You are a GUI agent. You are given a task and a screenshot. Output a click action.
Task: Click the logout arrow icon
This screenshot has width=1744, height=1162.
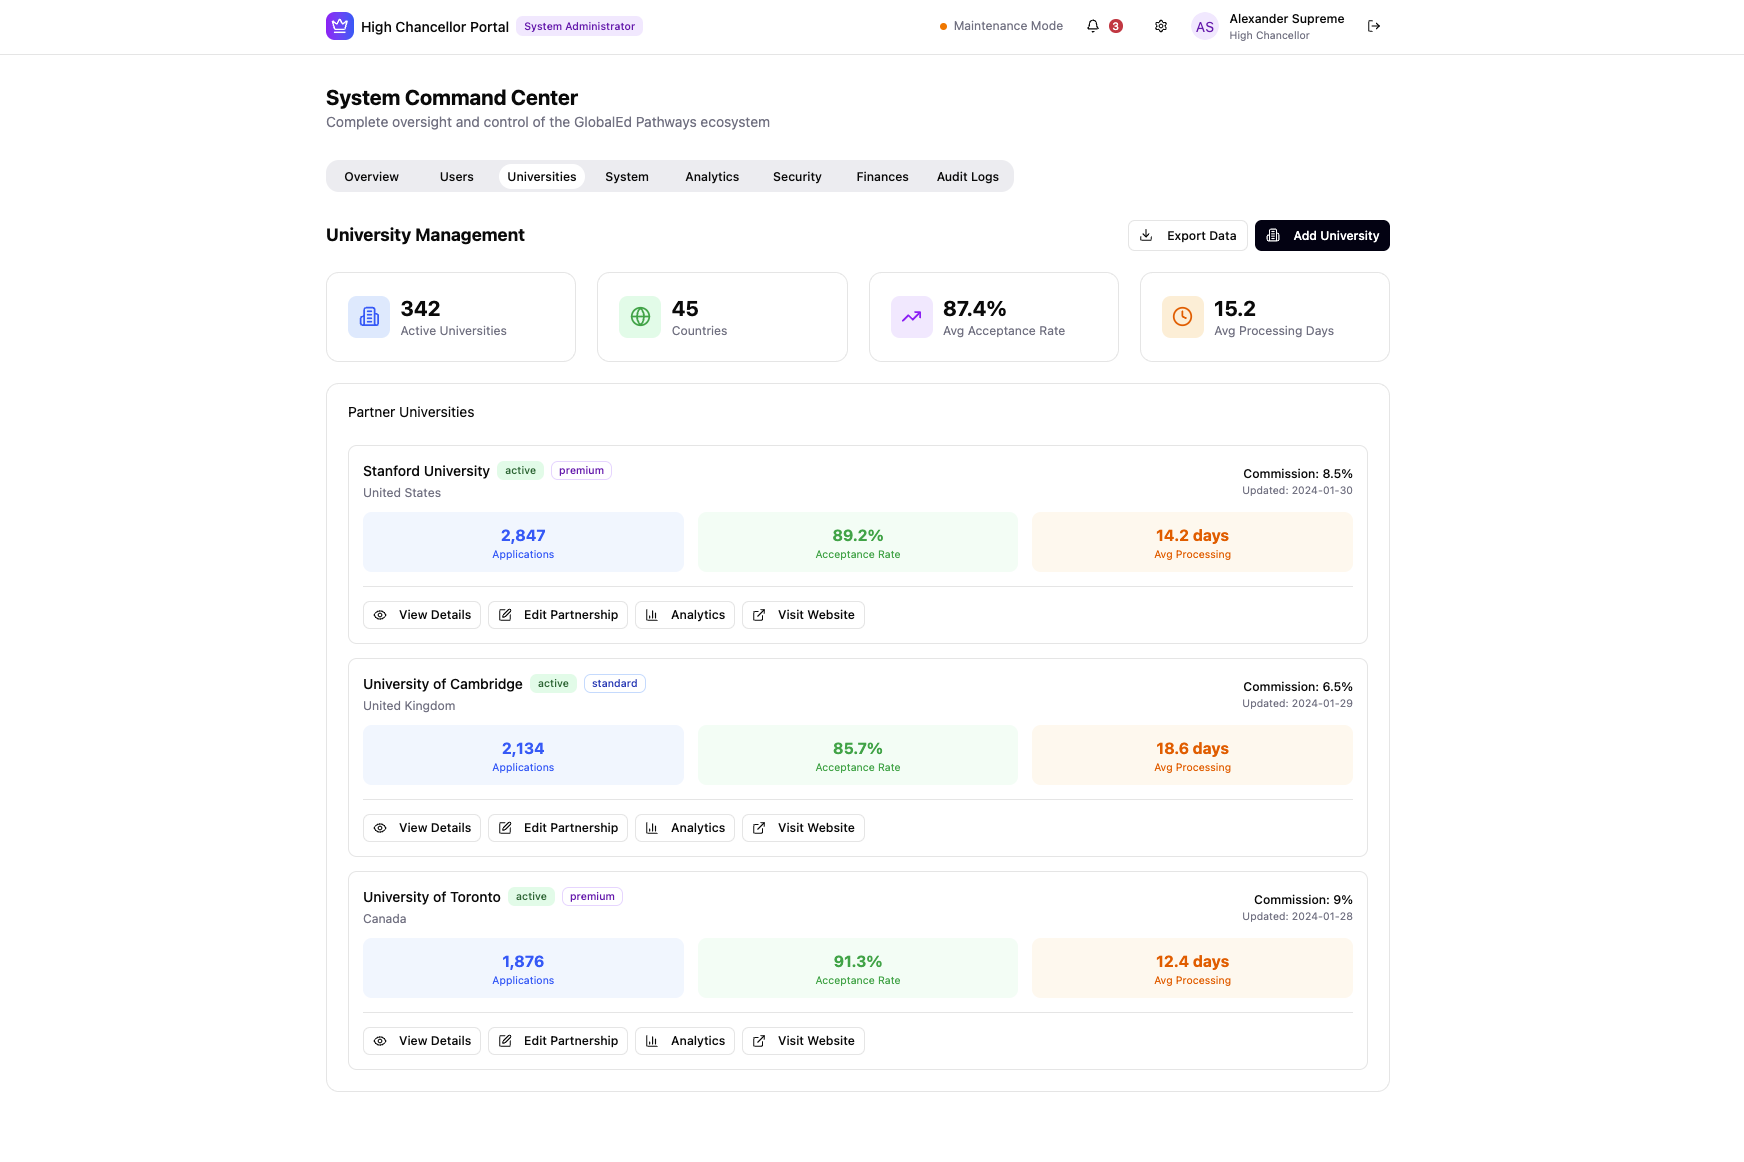[1374, 26]
